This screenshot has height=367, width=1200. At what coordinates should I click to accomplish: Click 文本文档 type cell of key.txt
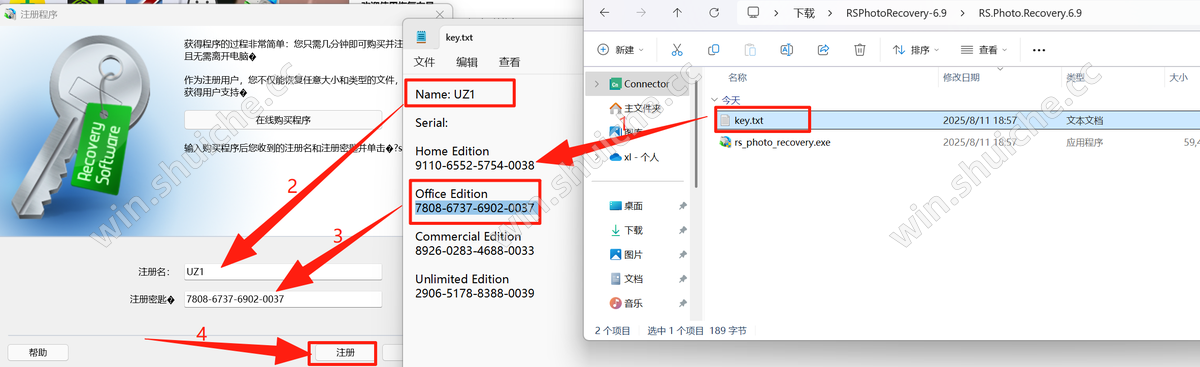click(1085, 120)
